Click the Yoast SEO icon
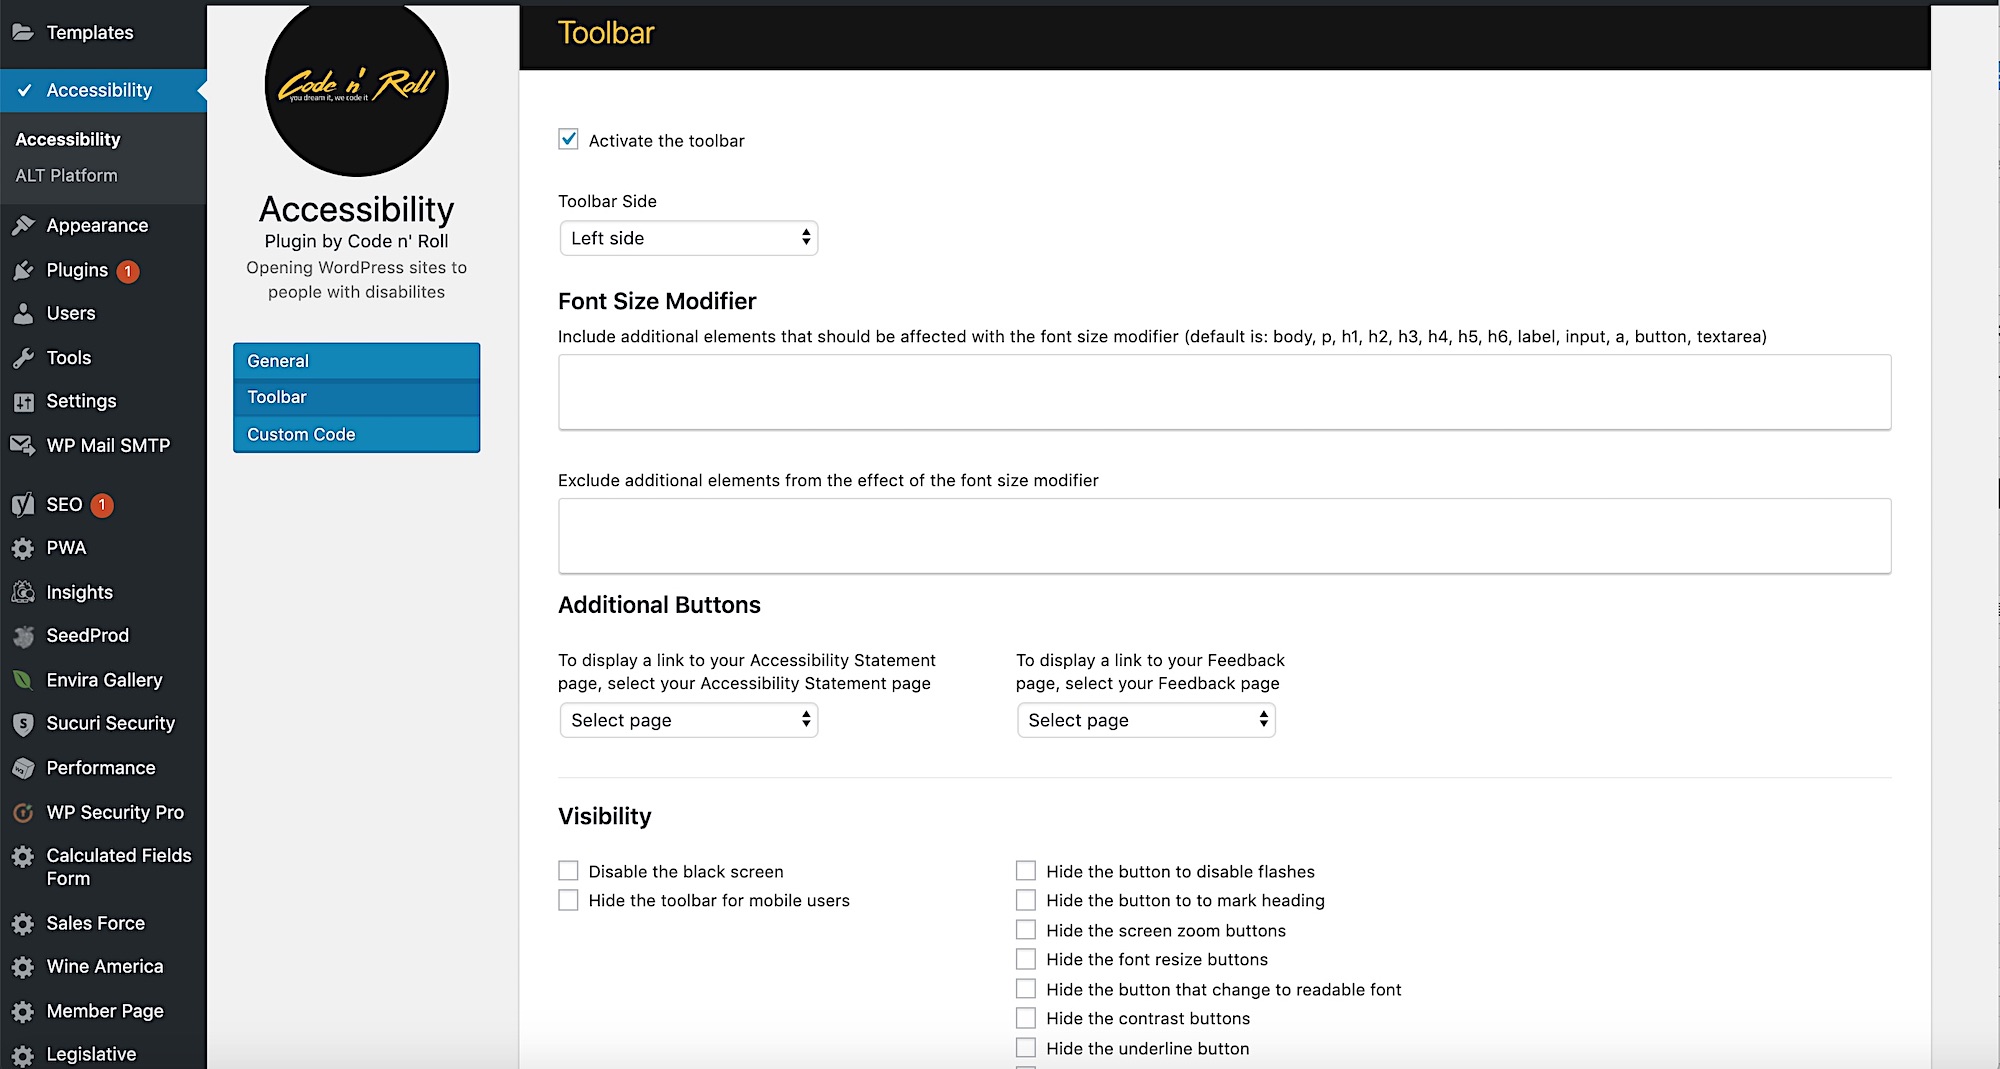The width and height of the screenshot is (2000, 1069). [23, 505]
